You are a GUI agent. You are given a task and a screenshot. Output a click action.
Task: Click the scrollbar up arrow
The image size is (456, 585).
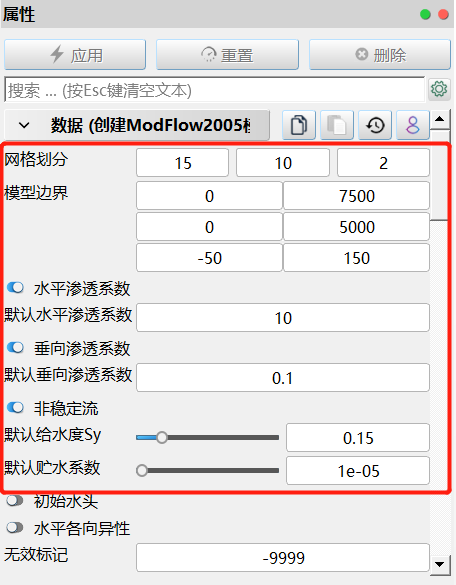click(440, 119)
